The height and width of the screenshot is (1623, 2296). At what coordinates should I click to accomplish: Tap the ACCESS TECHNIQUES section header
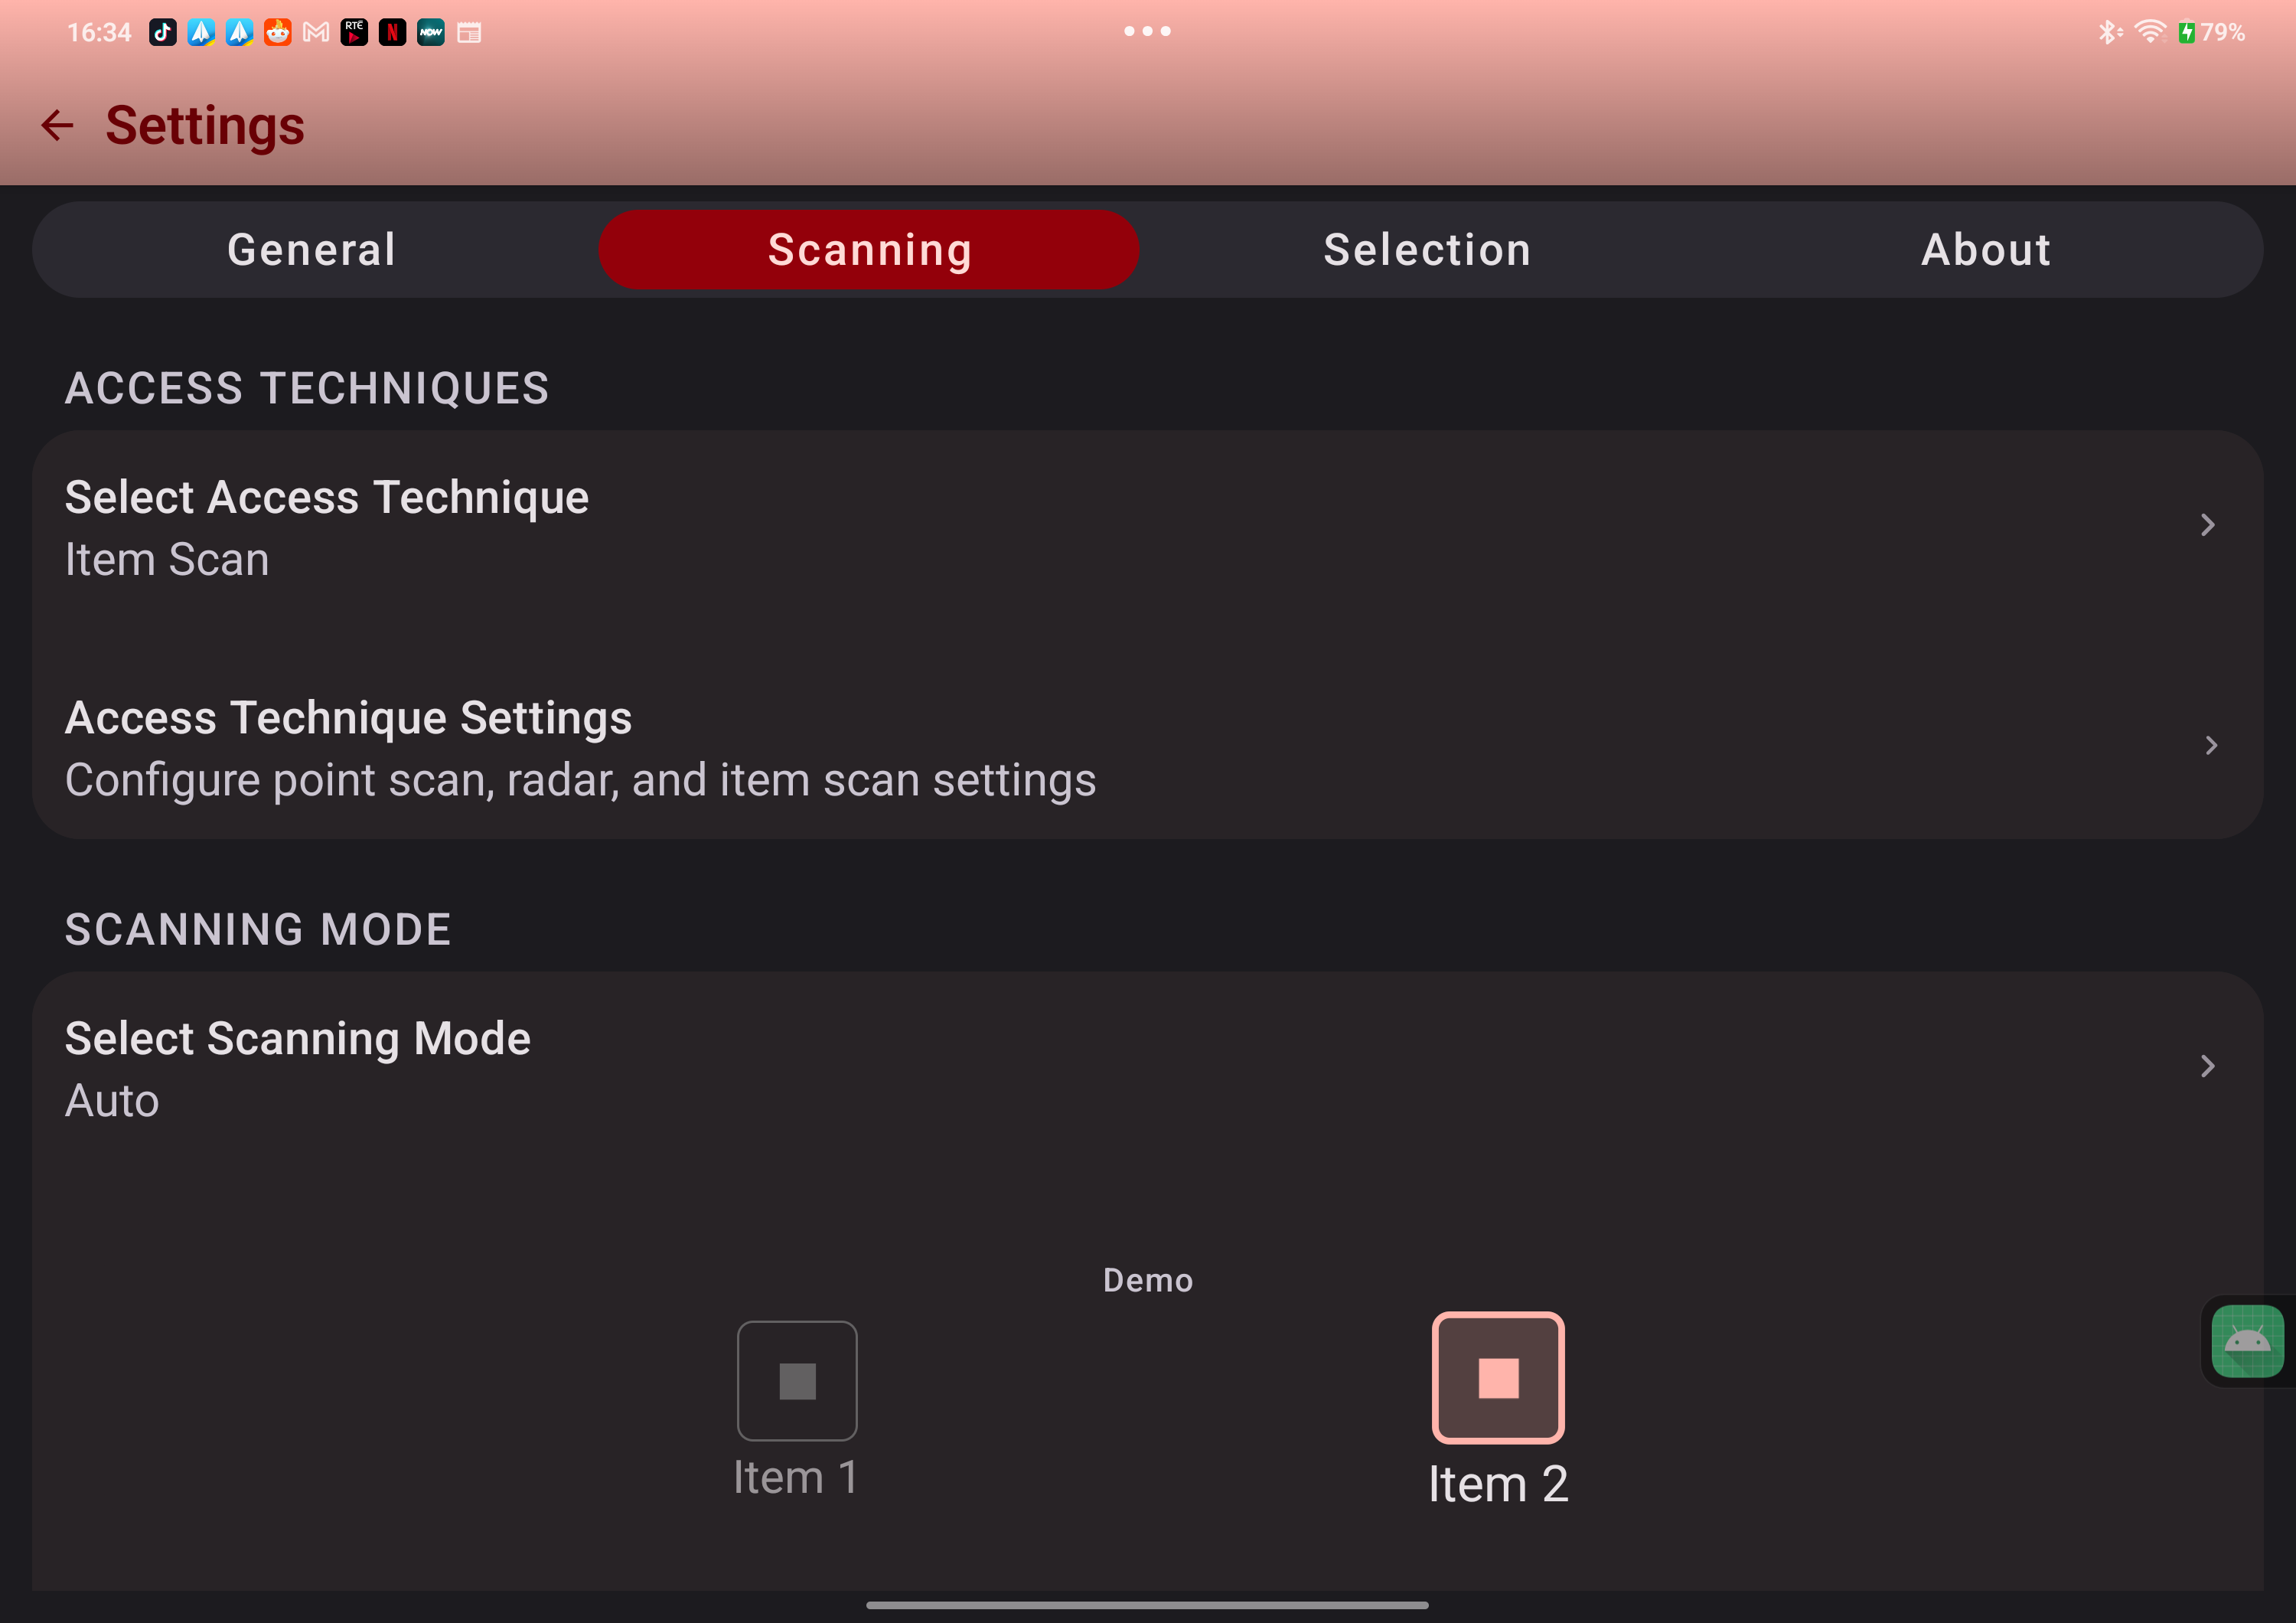(307, 388)
